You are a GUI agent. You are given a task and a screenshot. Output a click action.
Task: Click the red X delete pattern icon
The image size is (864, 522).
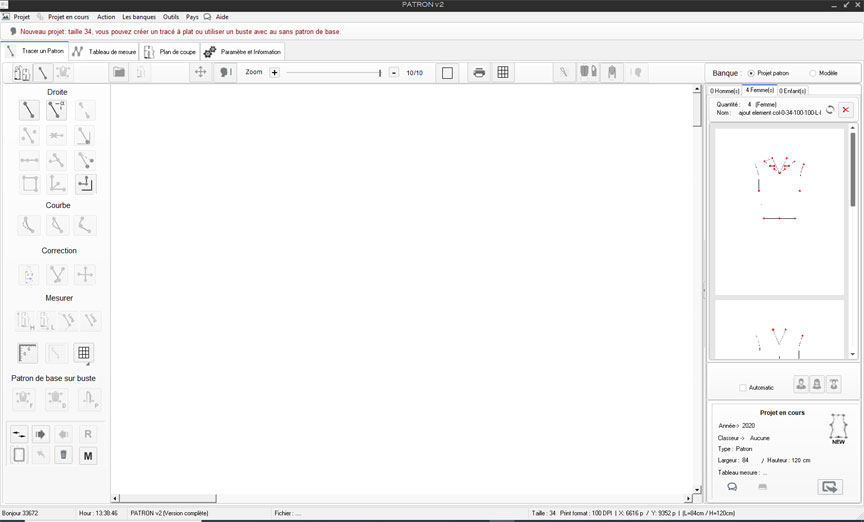pyautogui.click(x=845, y=109)
